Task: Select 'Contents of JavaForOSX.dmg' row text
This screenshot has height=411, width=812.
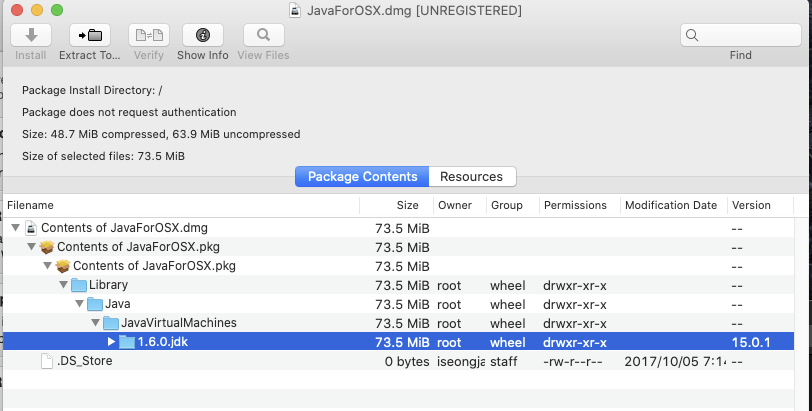Action: pos(124,228)
